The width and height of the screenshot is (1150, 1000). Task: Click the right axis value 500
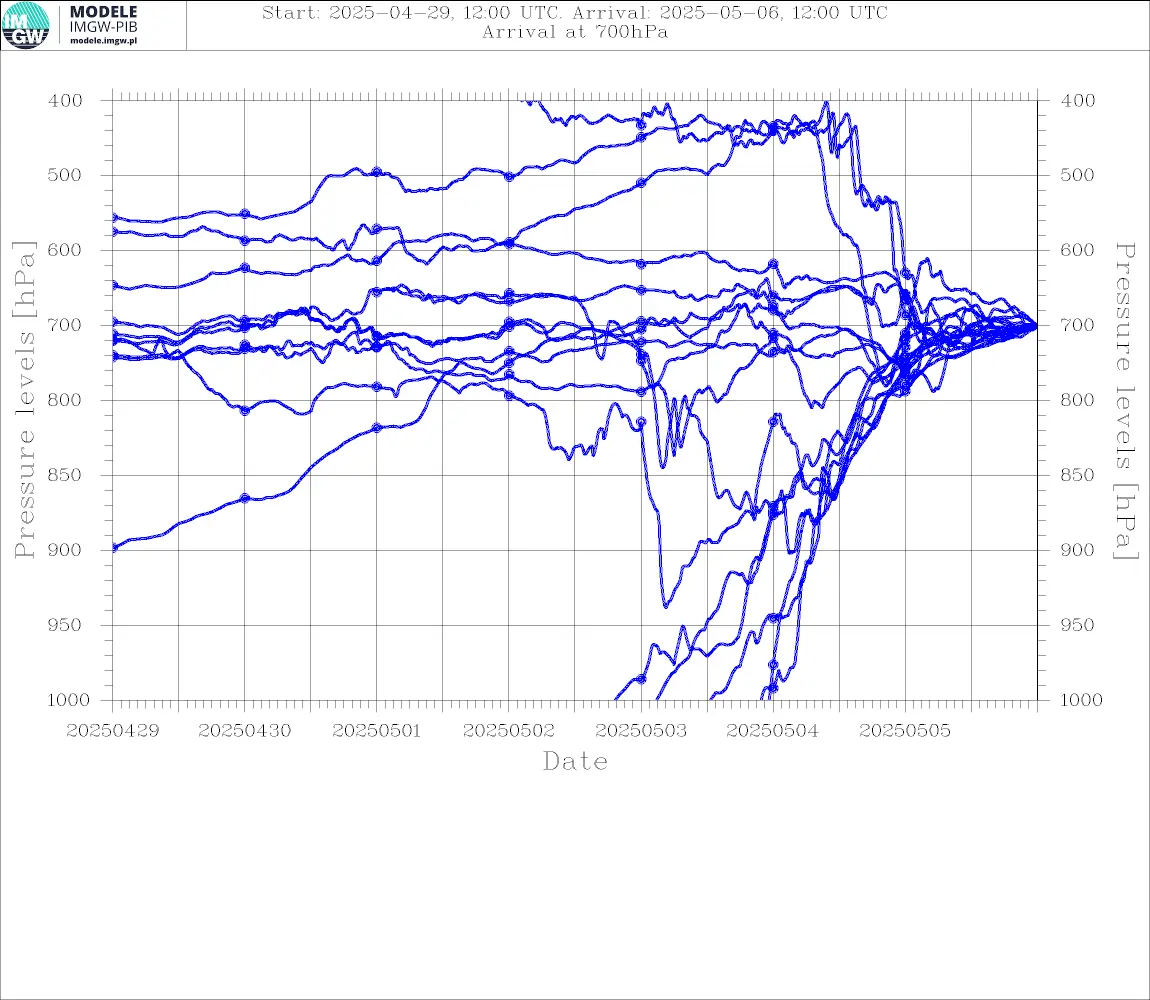coord(1078,175)
